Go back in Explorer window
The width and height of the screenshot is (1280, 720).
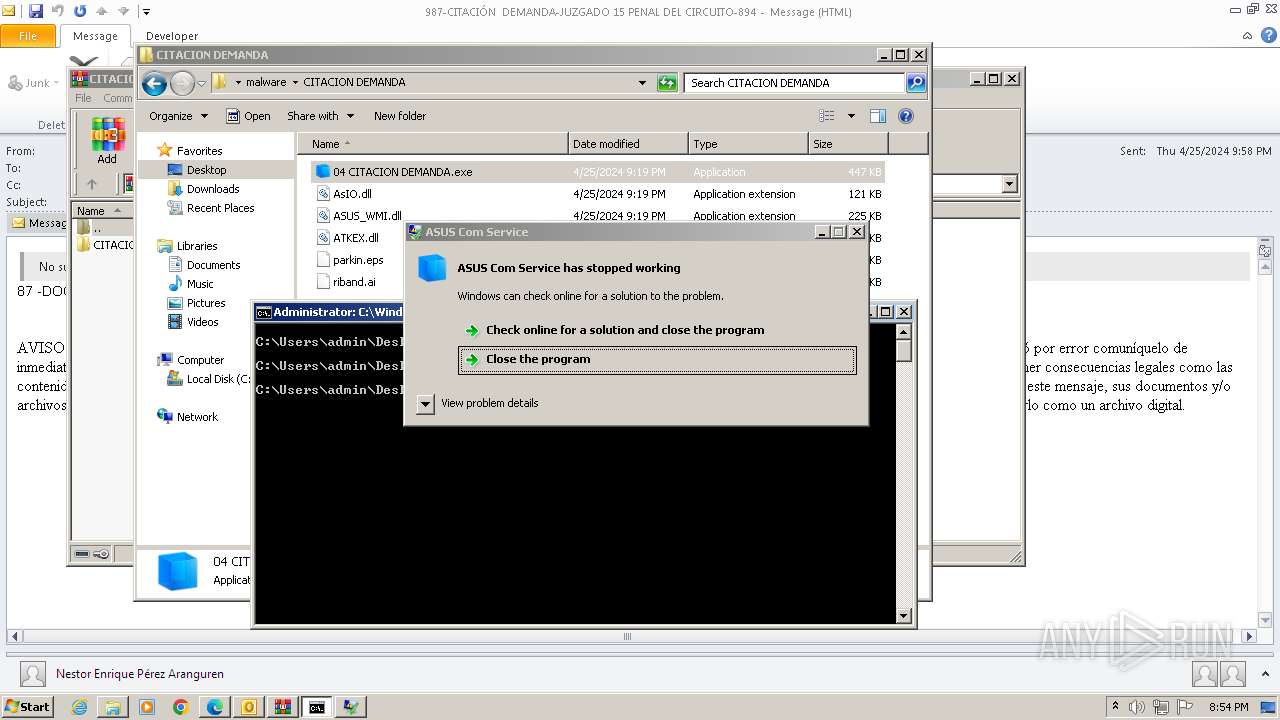click(154, 83)
